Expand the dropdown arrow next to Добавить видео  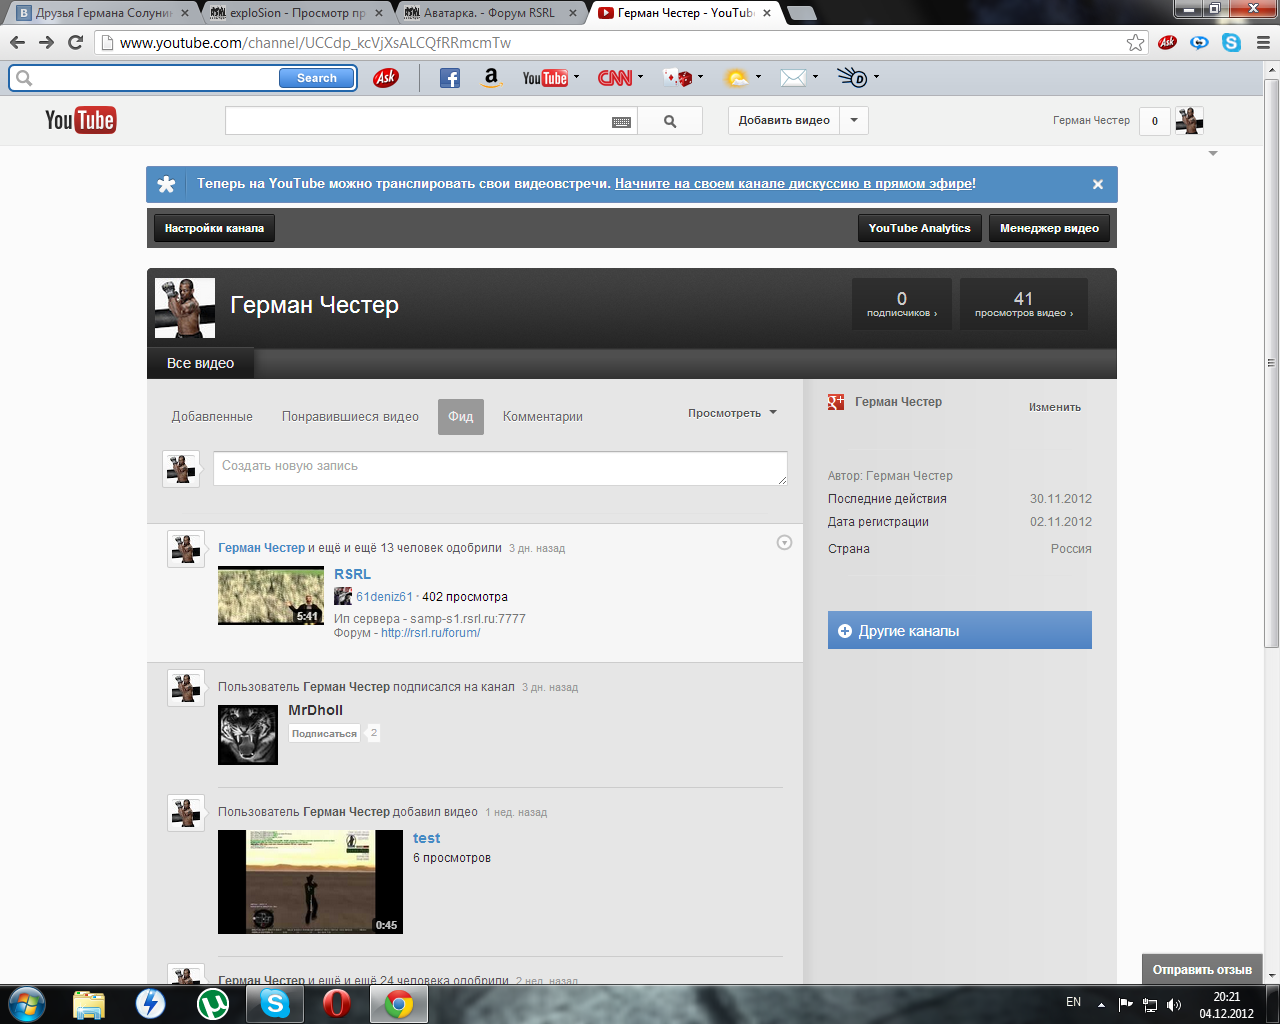point(854,120)
